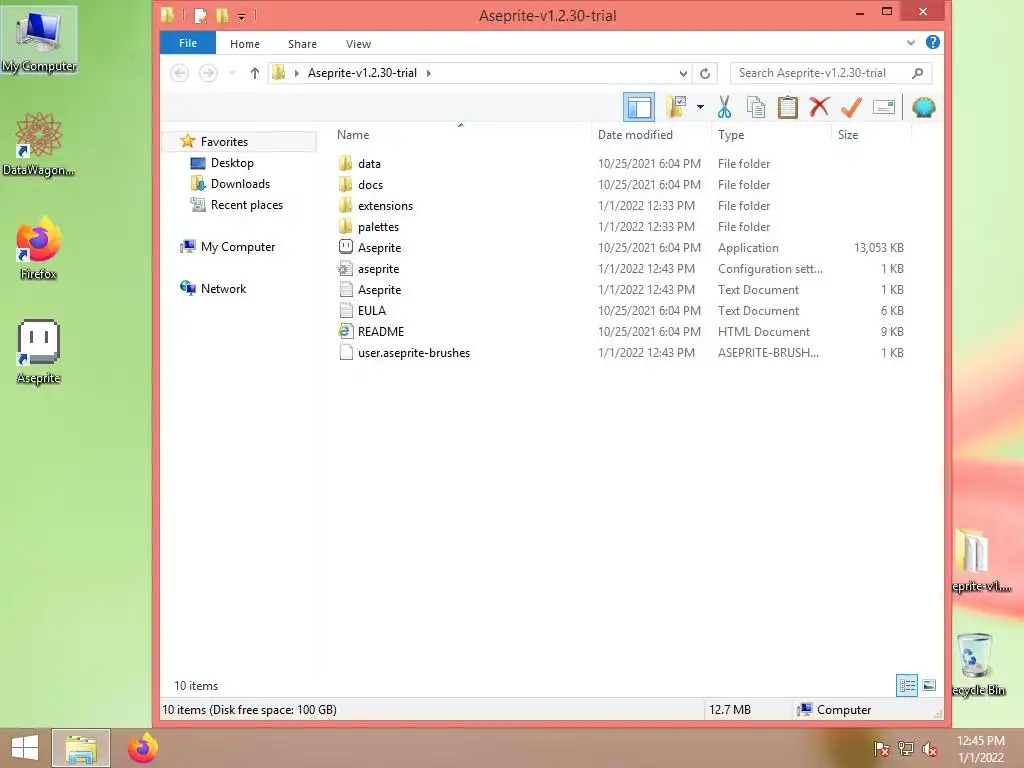Select the EULA text document
The width and height of the screenshot is (1024, 768).
(620, 310)
